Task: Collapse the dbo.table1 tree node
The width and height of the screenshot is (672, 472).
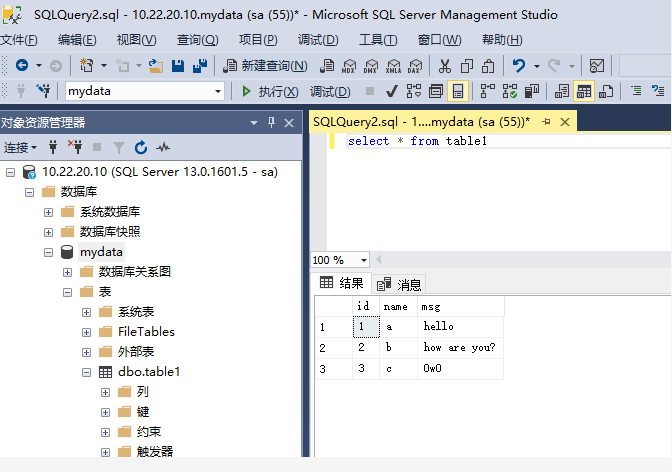Action: pos(86,372)
